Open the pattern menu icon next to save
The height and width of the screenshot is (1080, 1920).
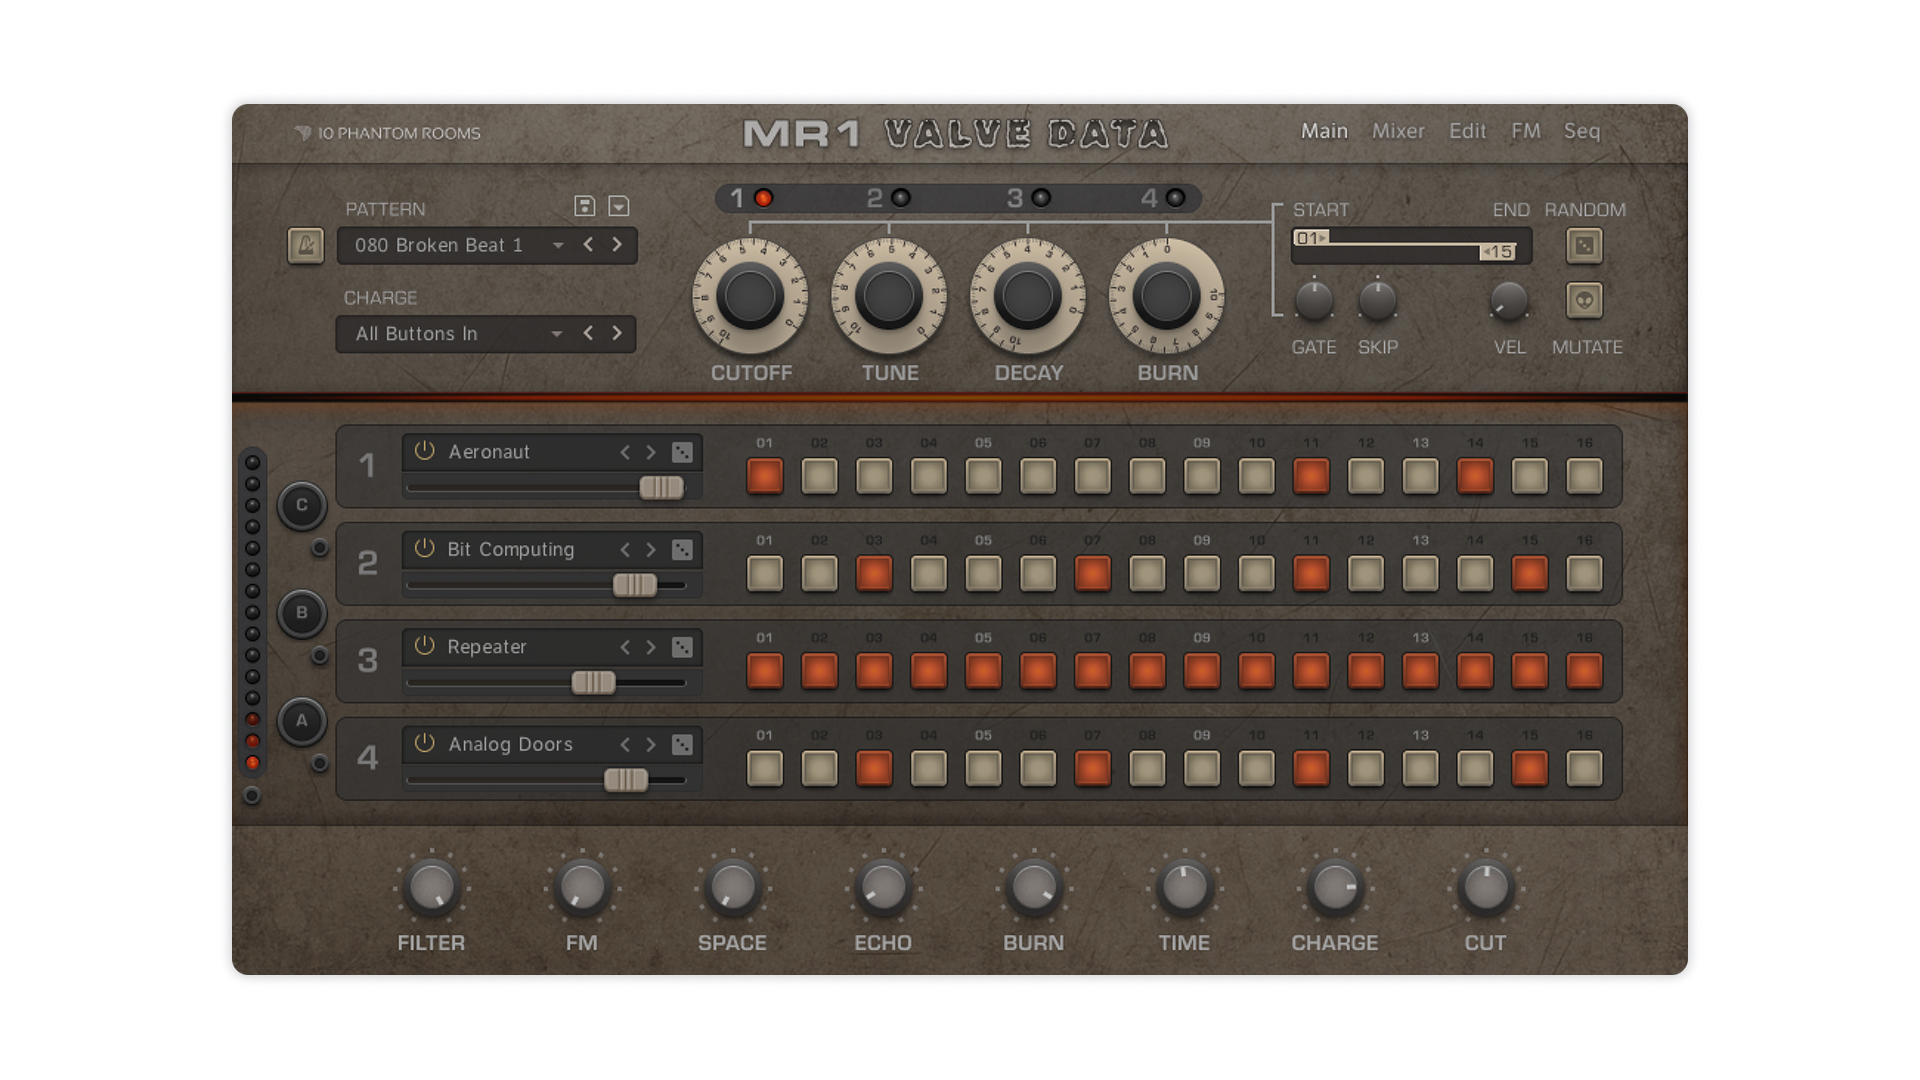point(619,206)
